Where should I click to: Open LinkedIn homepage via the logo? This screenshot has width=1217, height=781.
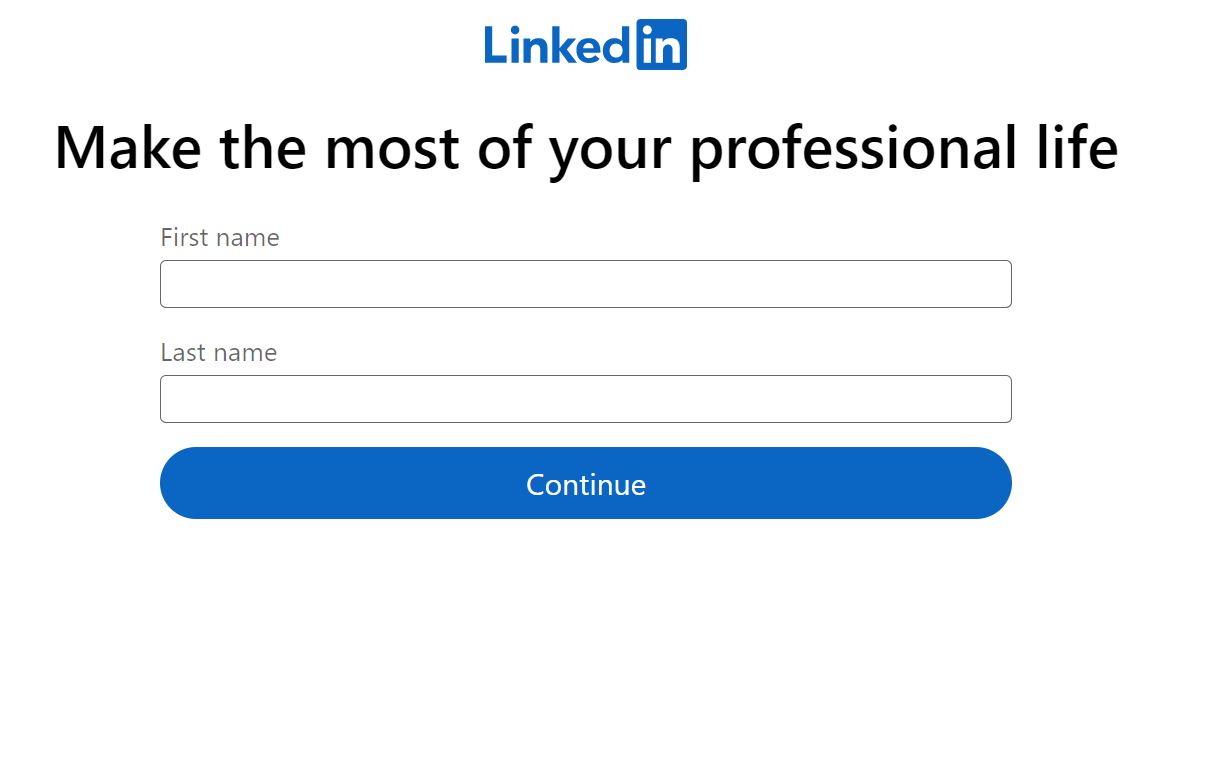pyautogui.click(x=585, y=44)
